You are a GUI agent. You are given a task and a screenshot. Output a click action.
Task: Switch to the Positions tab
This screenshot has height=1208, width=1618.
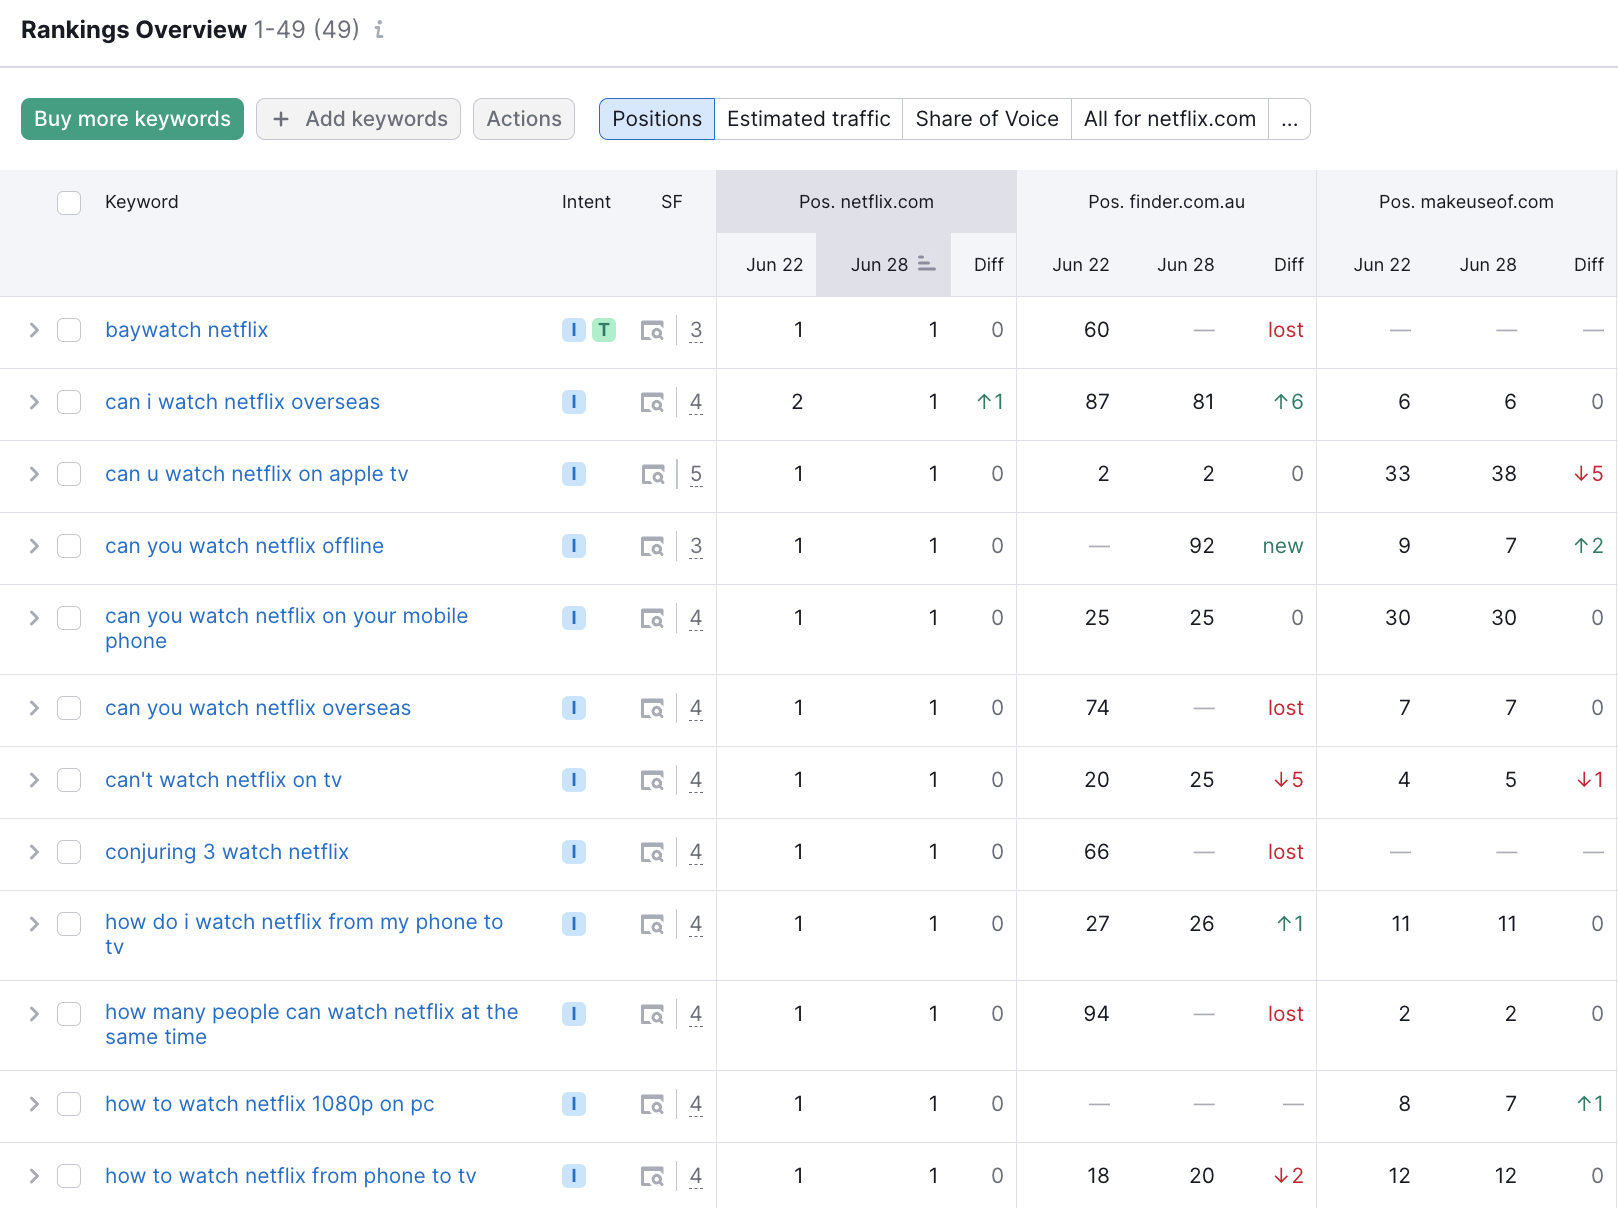click(657, 119)
